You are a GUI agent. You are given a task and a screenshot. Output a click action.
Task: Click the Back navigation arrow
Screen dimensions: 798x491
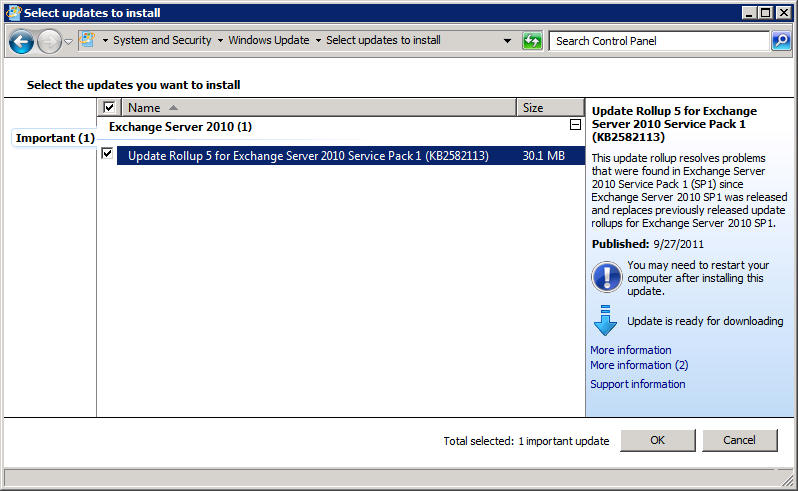pyautogui.click(x=21, y=42)
